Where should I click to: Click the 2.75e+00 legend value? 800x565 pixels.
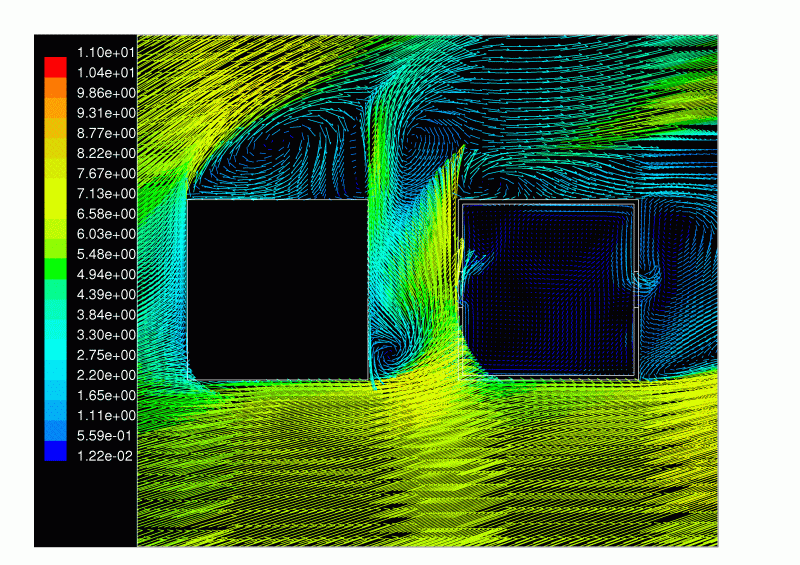click(106, 355)
